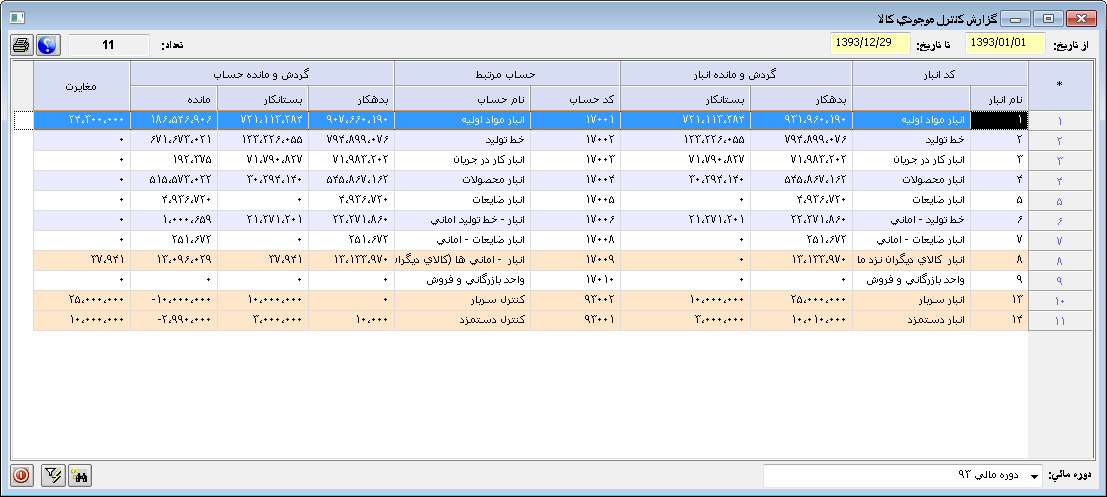Viewport: 1107px width, 497px height.
Task: Click the asterisk corner header of grid
Action: click(x=1059, y=86)
